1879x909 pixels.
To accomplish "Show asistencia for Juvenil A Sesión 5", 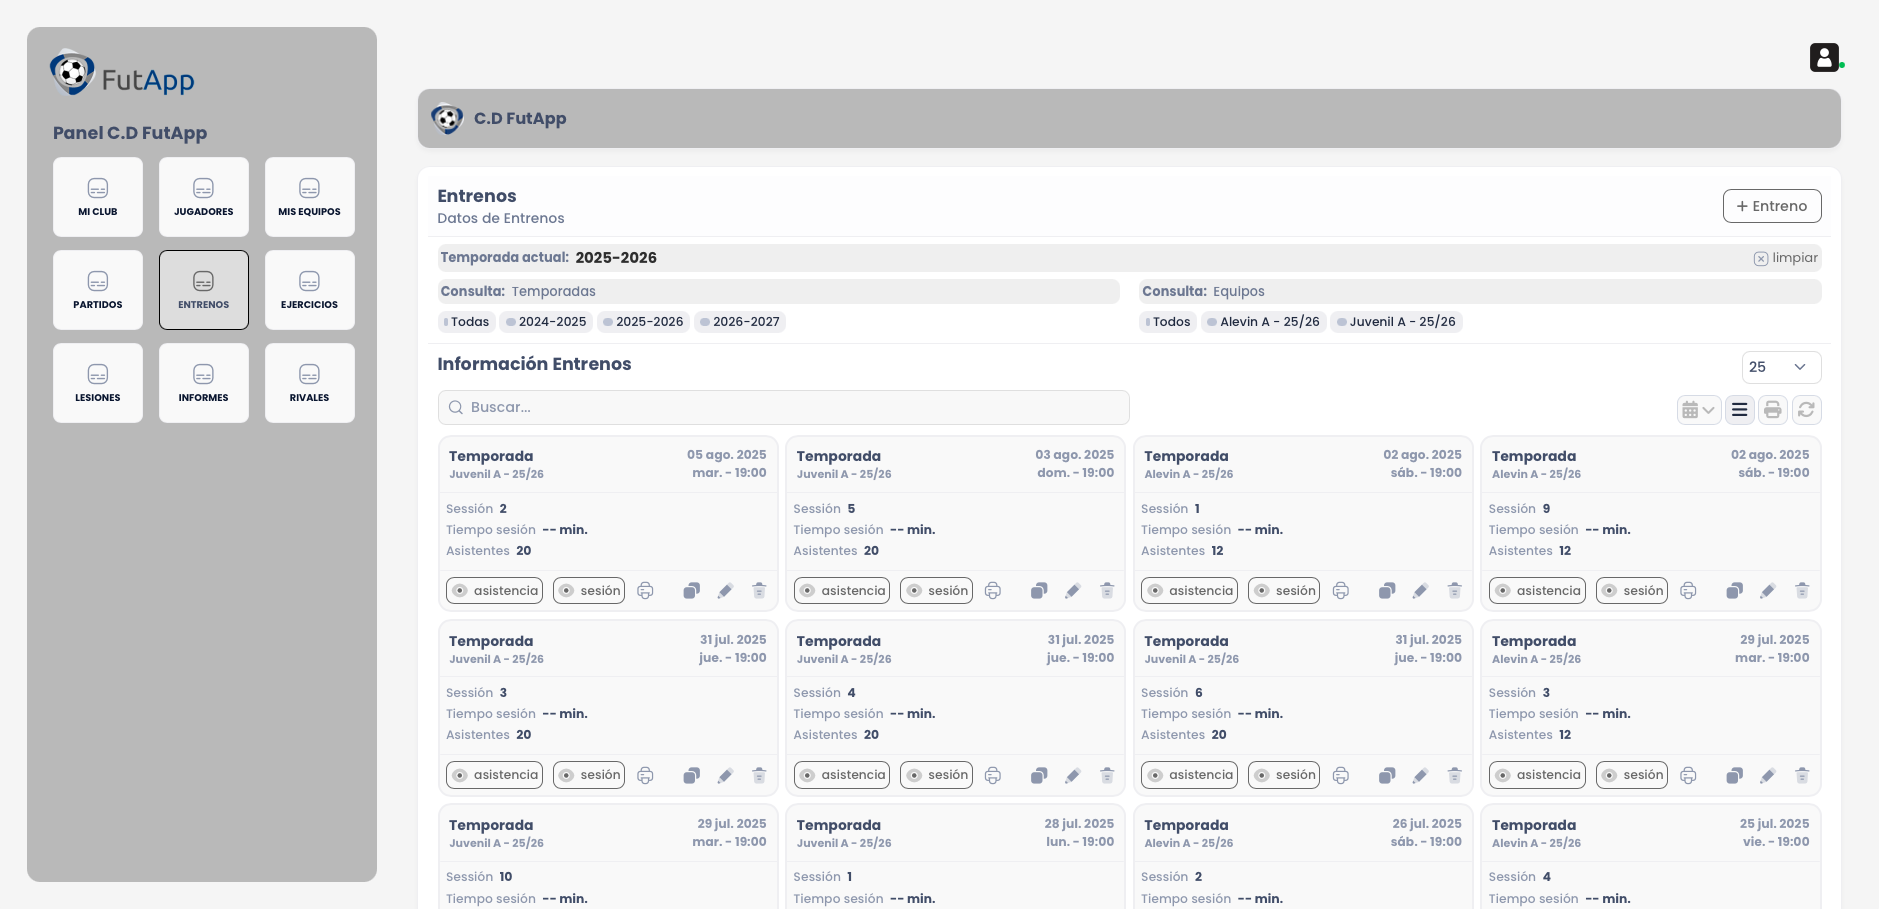I will pyautogui.click(x=842, y=591).
